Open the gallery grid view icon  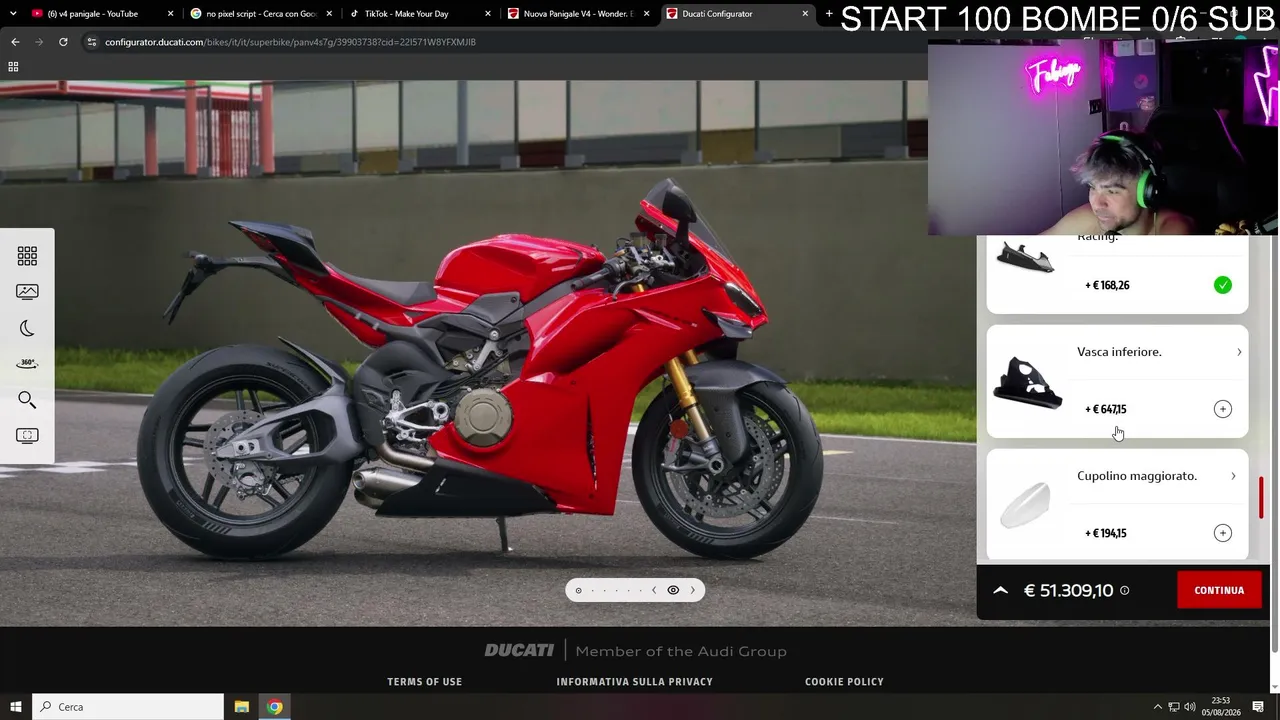pyautogui.click(x=27, y=256)
